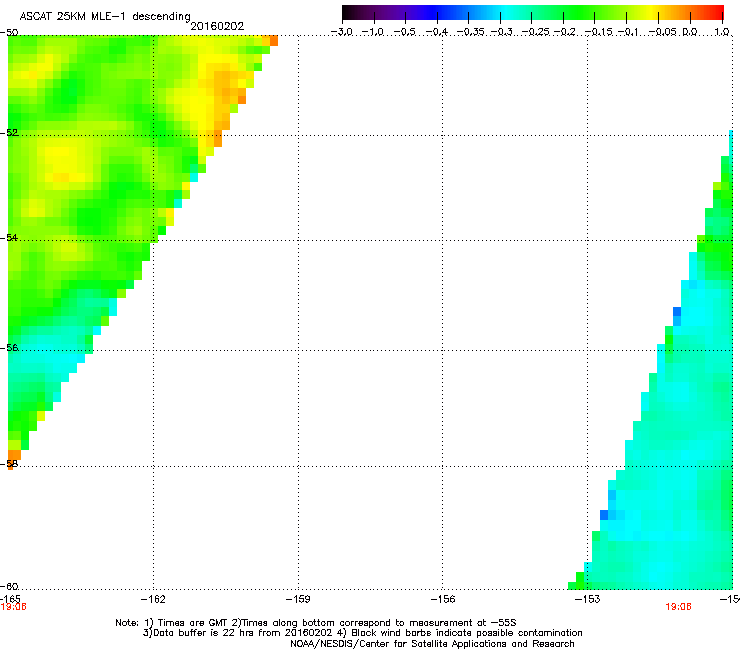Click the -54 latitude axis label

click(9, 237)
